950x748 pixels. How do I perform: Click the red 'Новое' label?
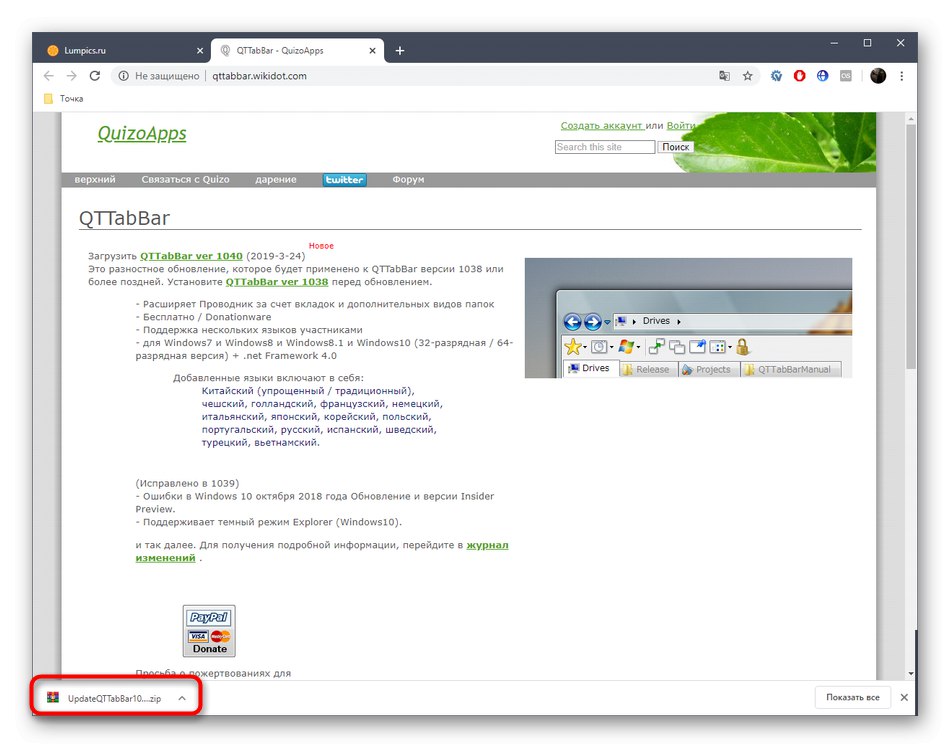[x=321, y=246]
